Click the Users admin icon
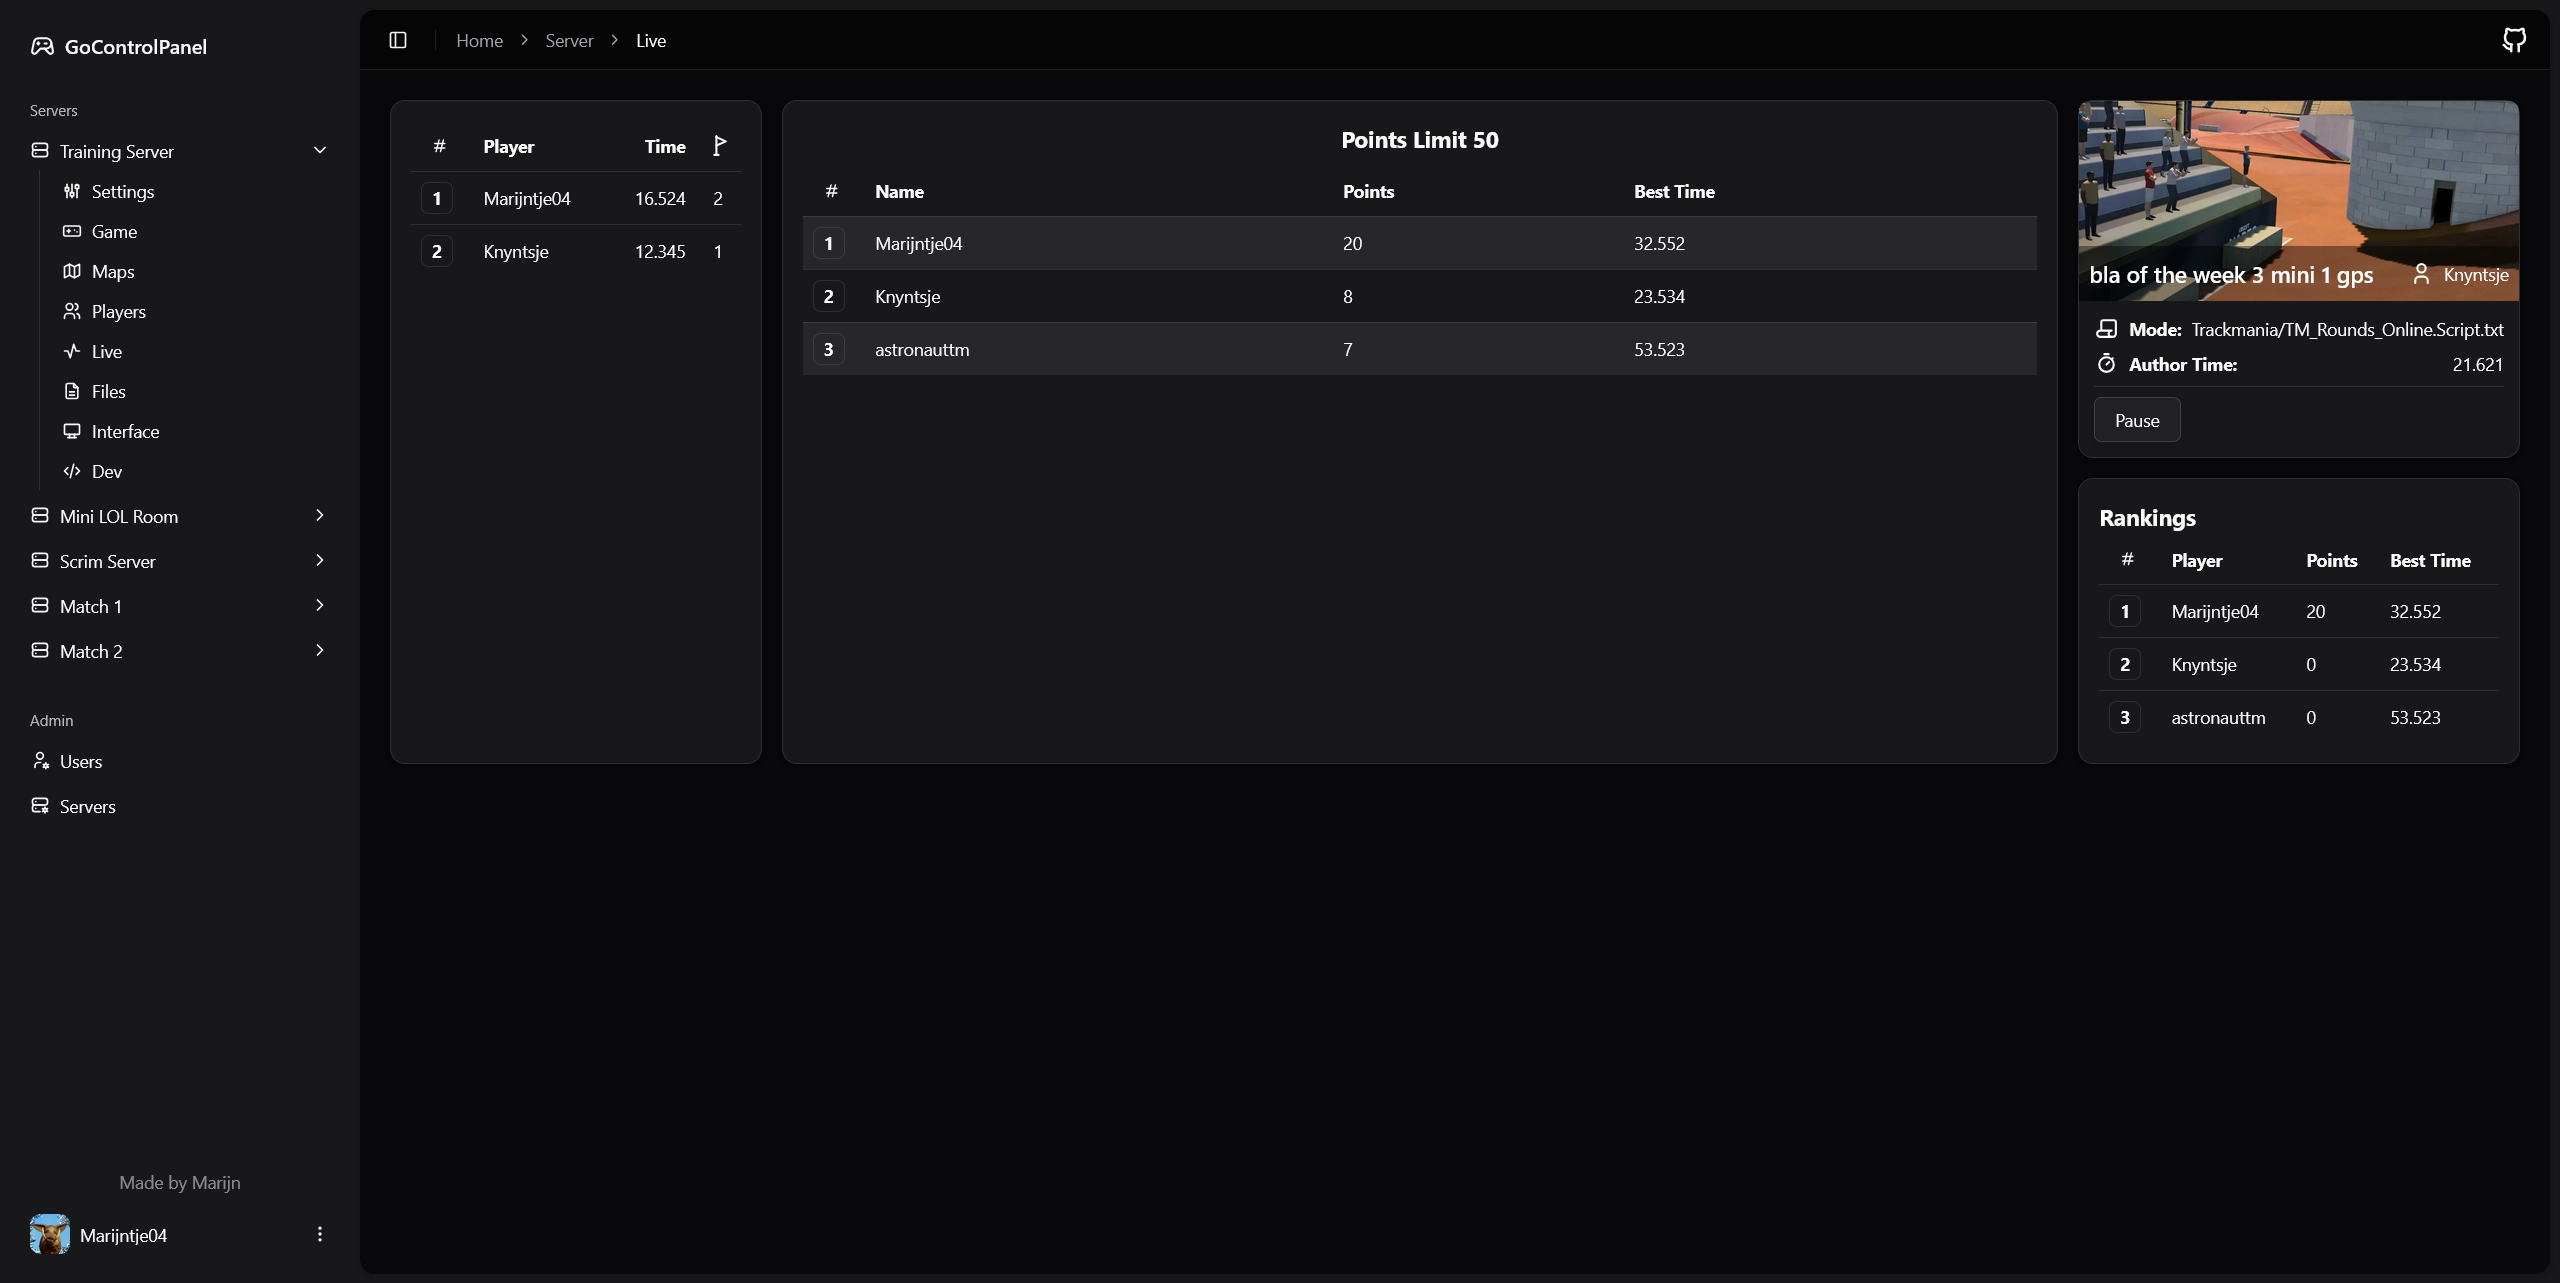This screenshot has width=2560, height=1283. 40,760
